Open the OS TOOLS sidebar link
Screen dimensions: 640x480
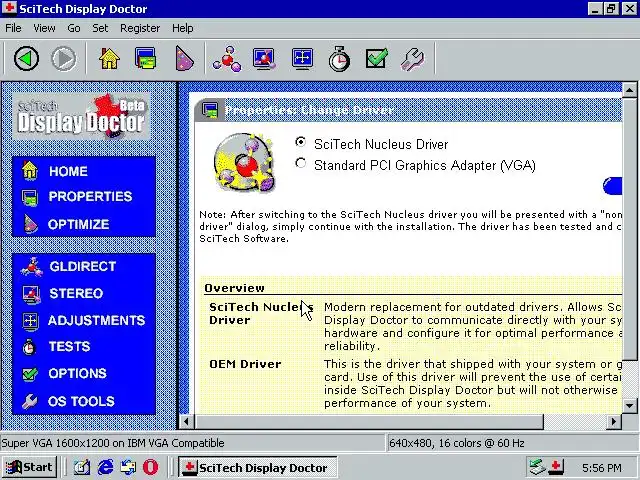[81, 402]
